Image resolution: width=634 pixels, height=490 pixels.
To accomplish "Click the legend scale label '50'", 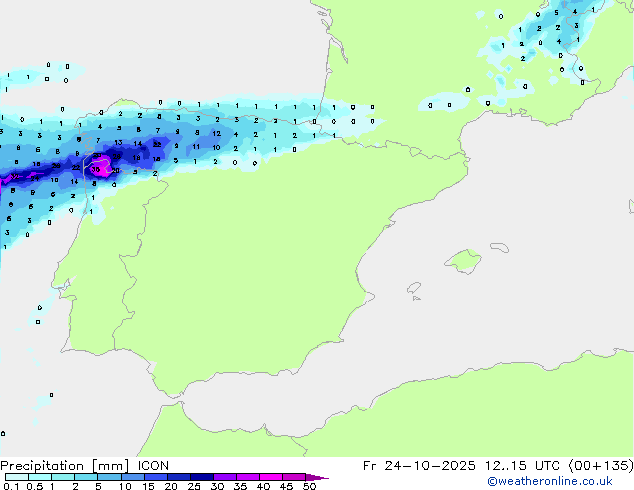I will pyautogui.click(x=309, y=486).
